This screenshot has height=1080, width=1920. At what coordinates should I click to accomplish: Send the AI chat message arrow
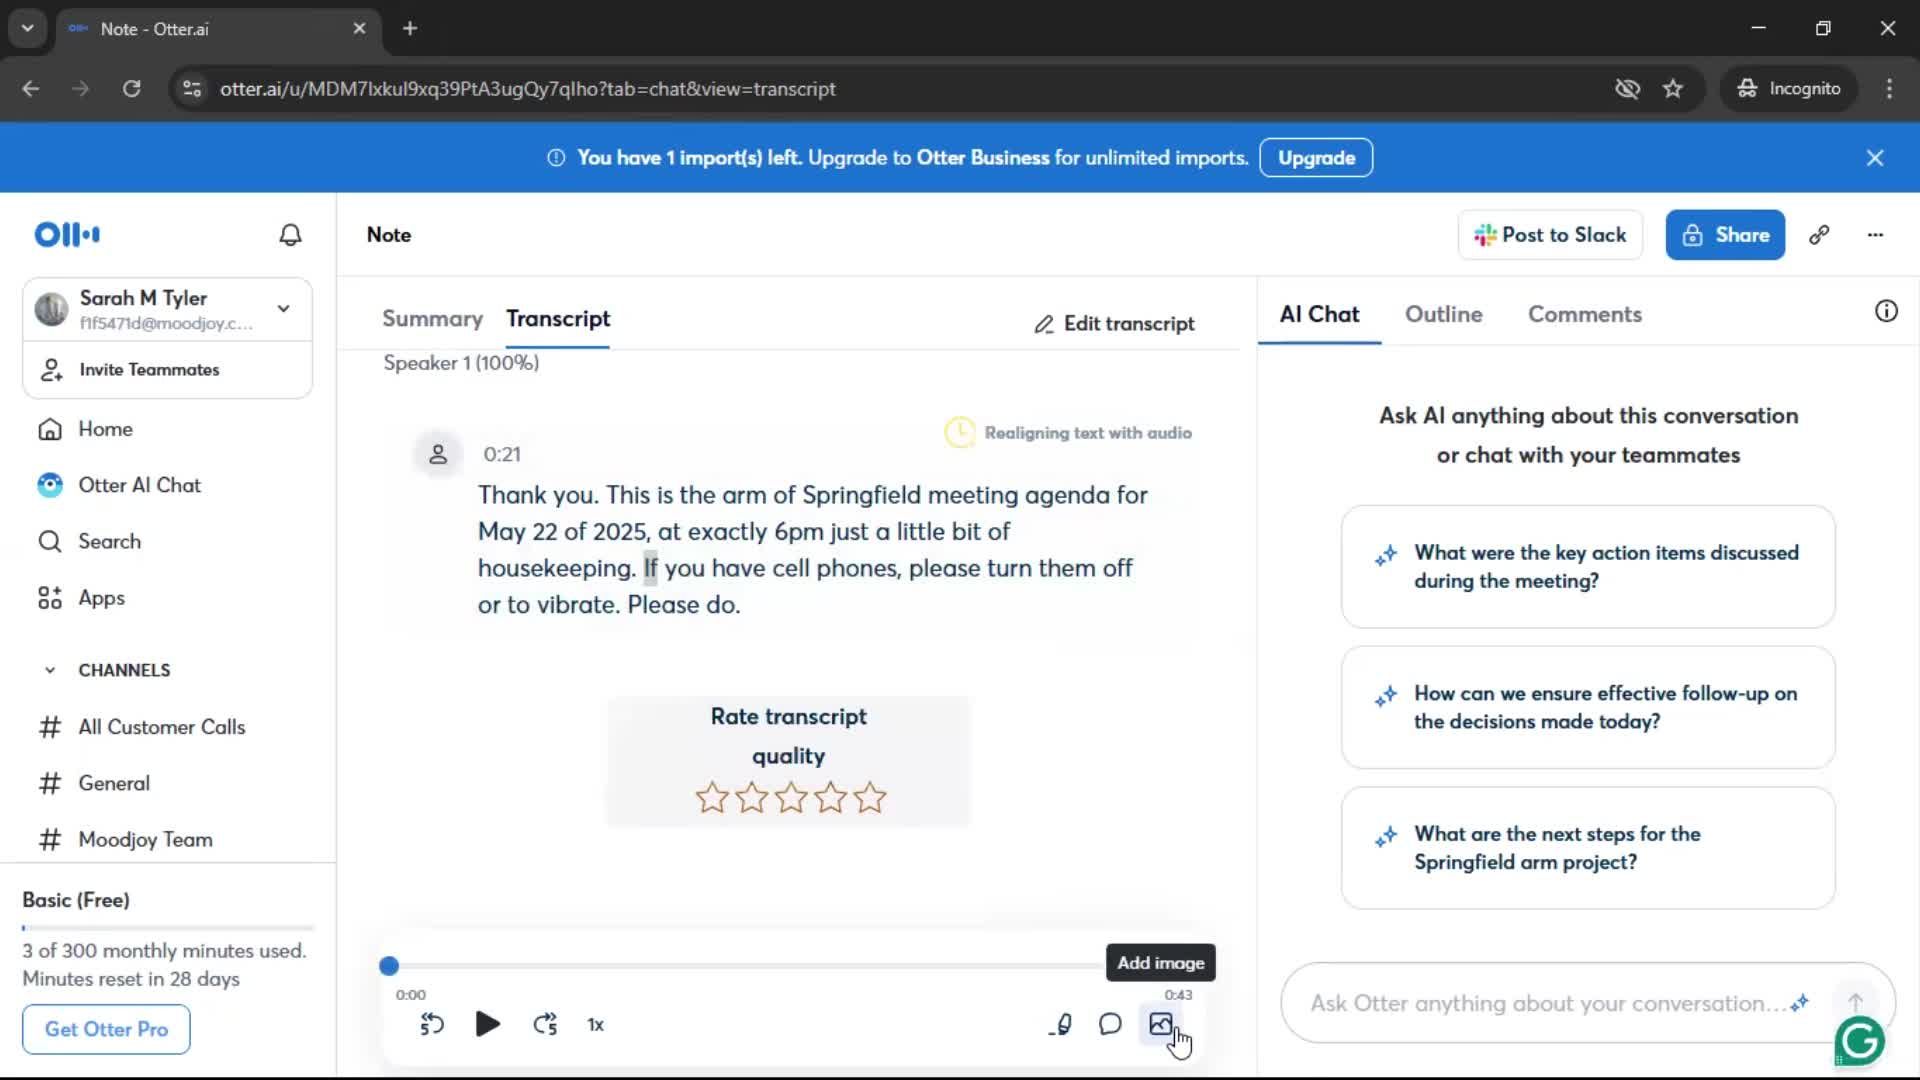[1855, 1001]
